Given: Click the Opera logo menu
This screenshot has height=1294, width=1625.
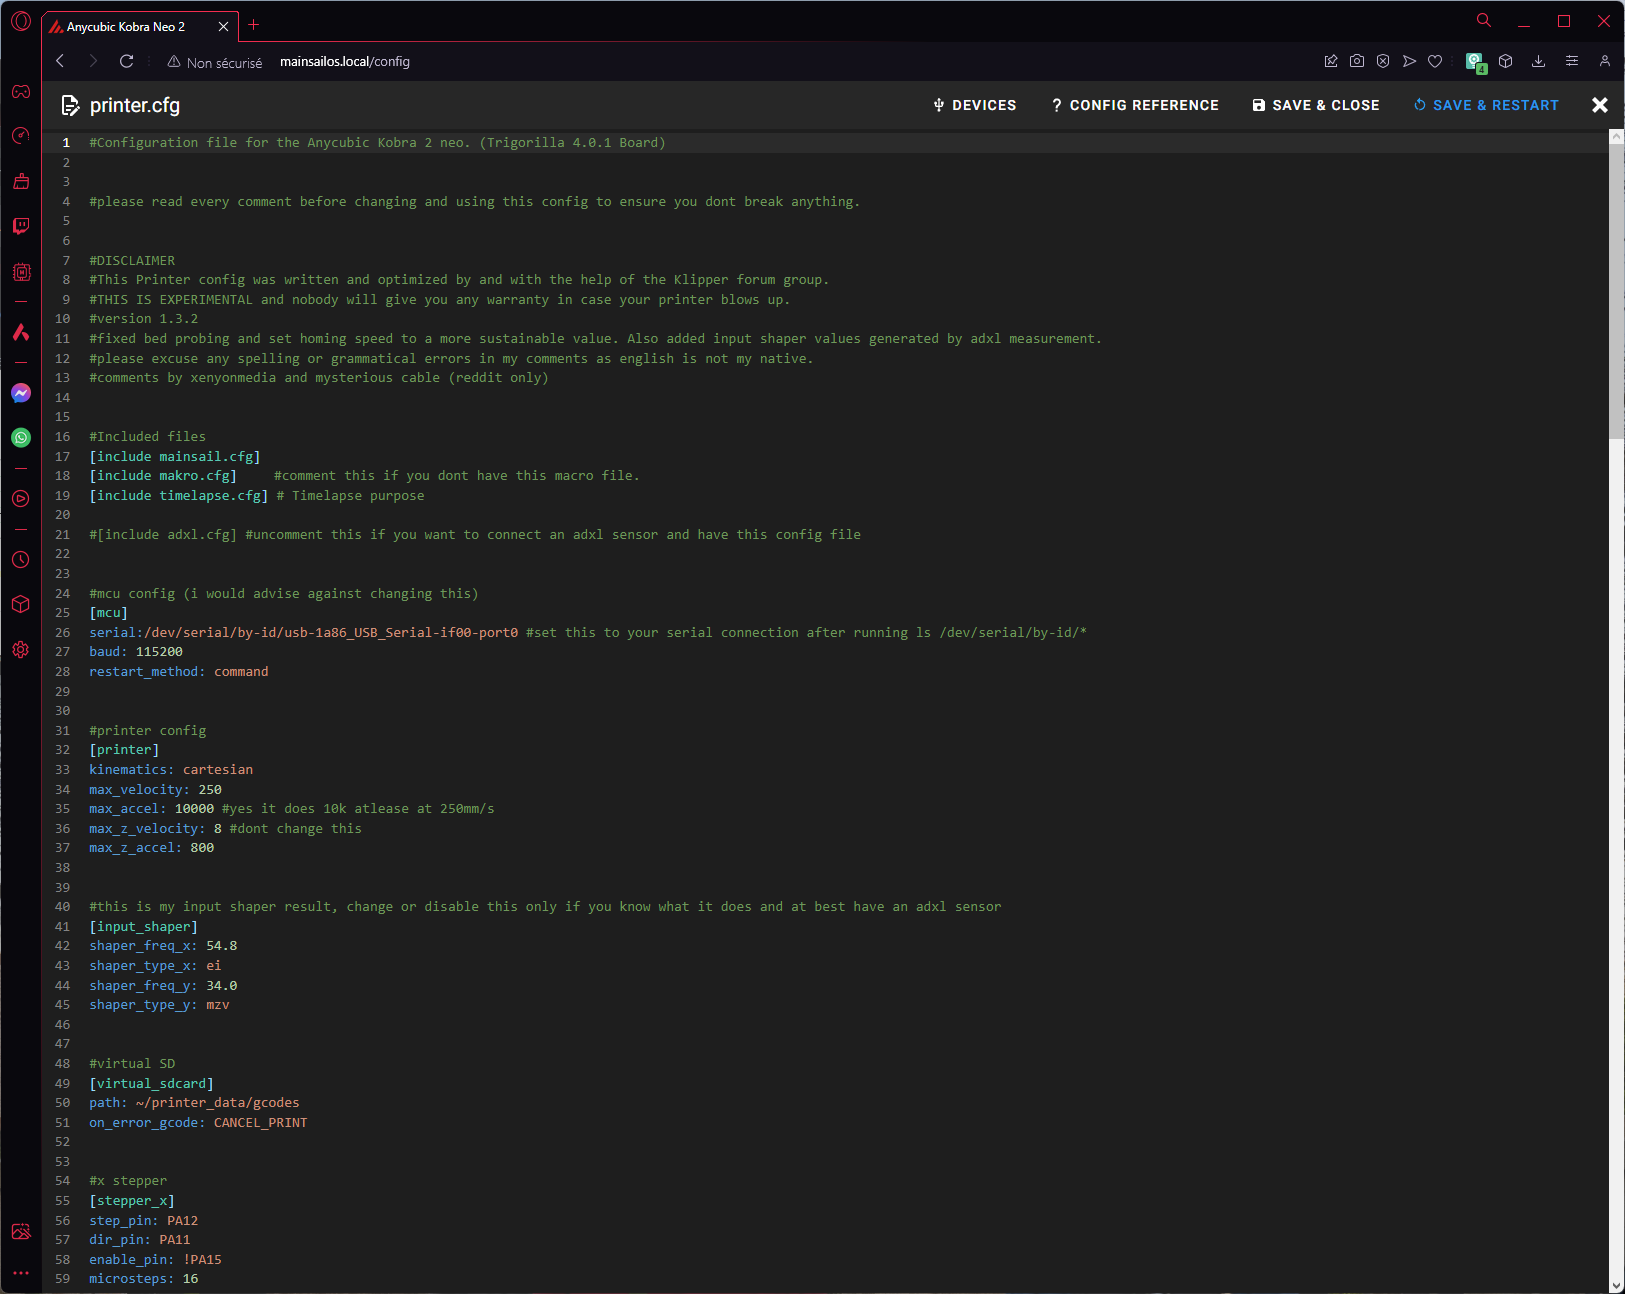Looking at the screenshot, I should (21, 21).
